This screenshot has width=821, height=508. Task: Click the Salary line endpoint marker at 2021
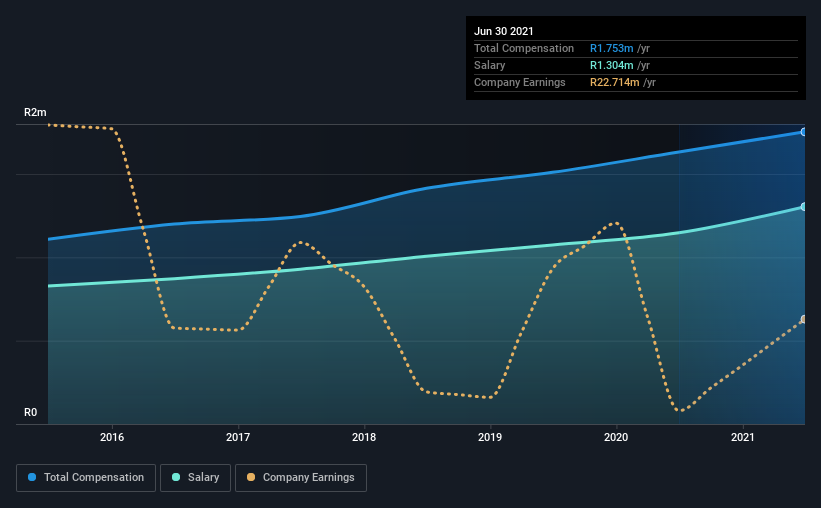(803, 207)
